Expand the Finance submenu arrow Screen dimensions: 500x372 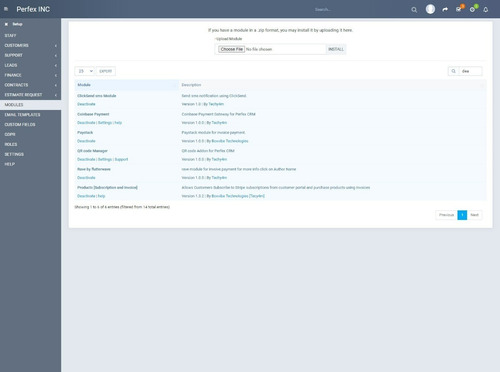tap(56, 75)
